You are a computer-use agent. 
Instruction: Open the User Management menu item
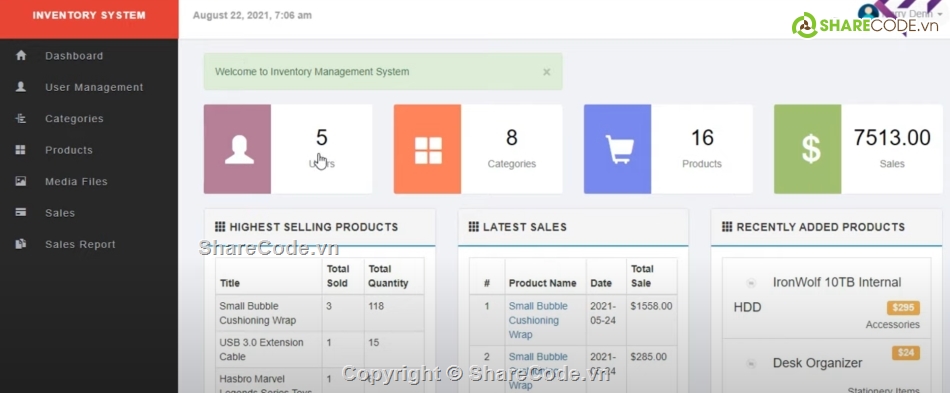94,87
